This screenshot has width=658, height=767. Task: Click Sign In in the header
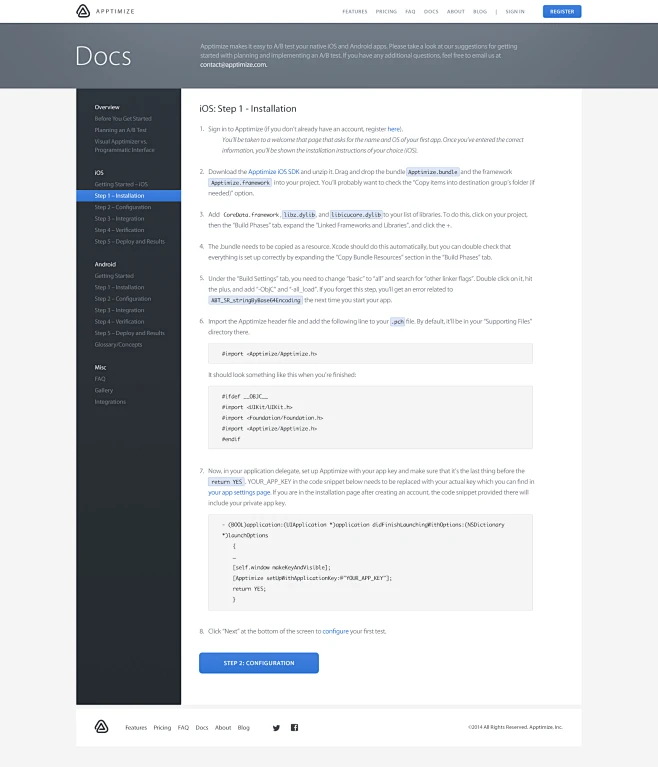(x=515, y=11)
